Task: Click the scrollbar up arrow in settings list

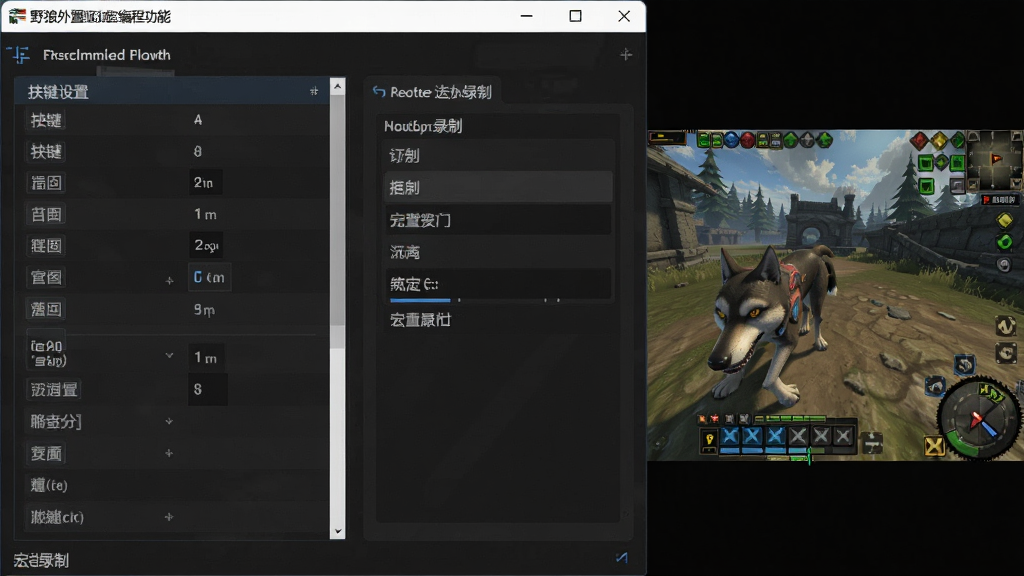Action: click(338, 86)
